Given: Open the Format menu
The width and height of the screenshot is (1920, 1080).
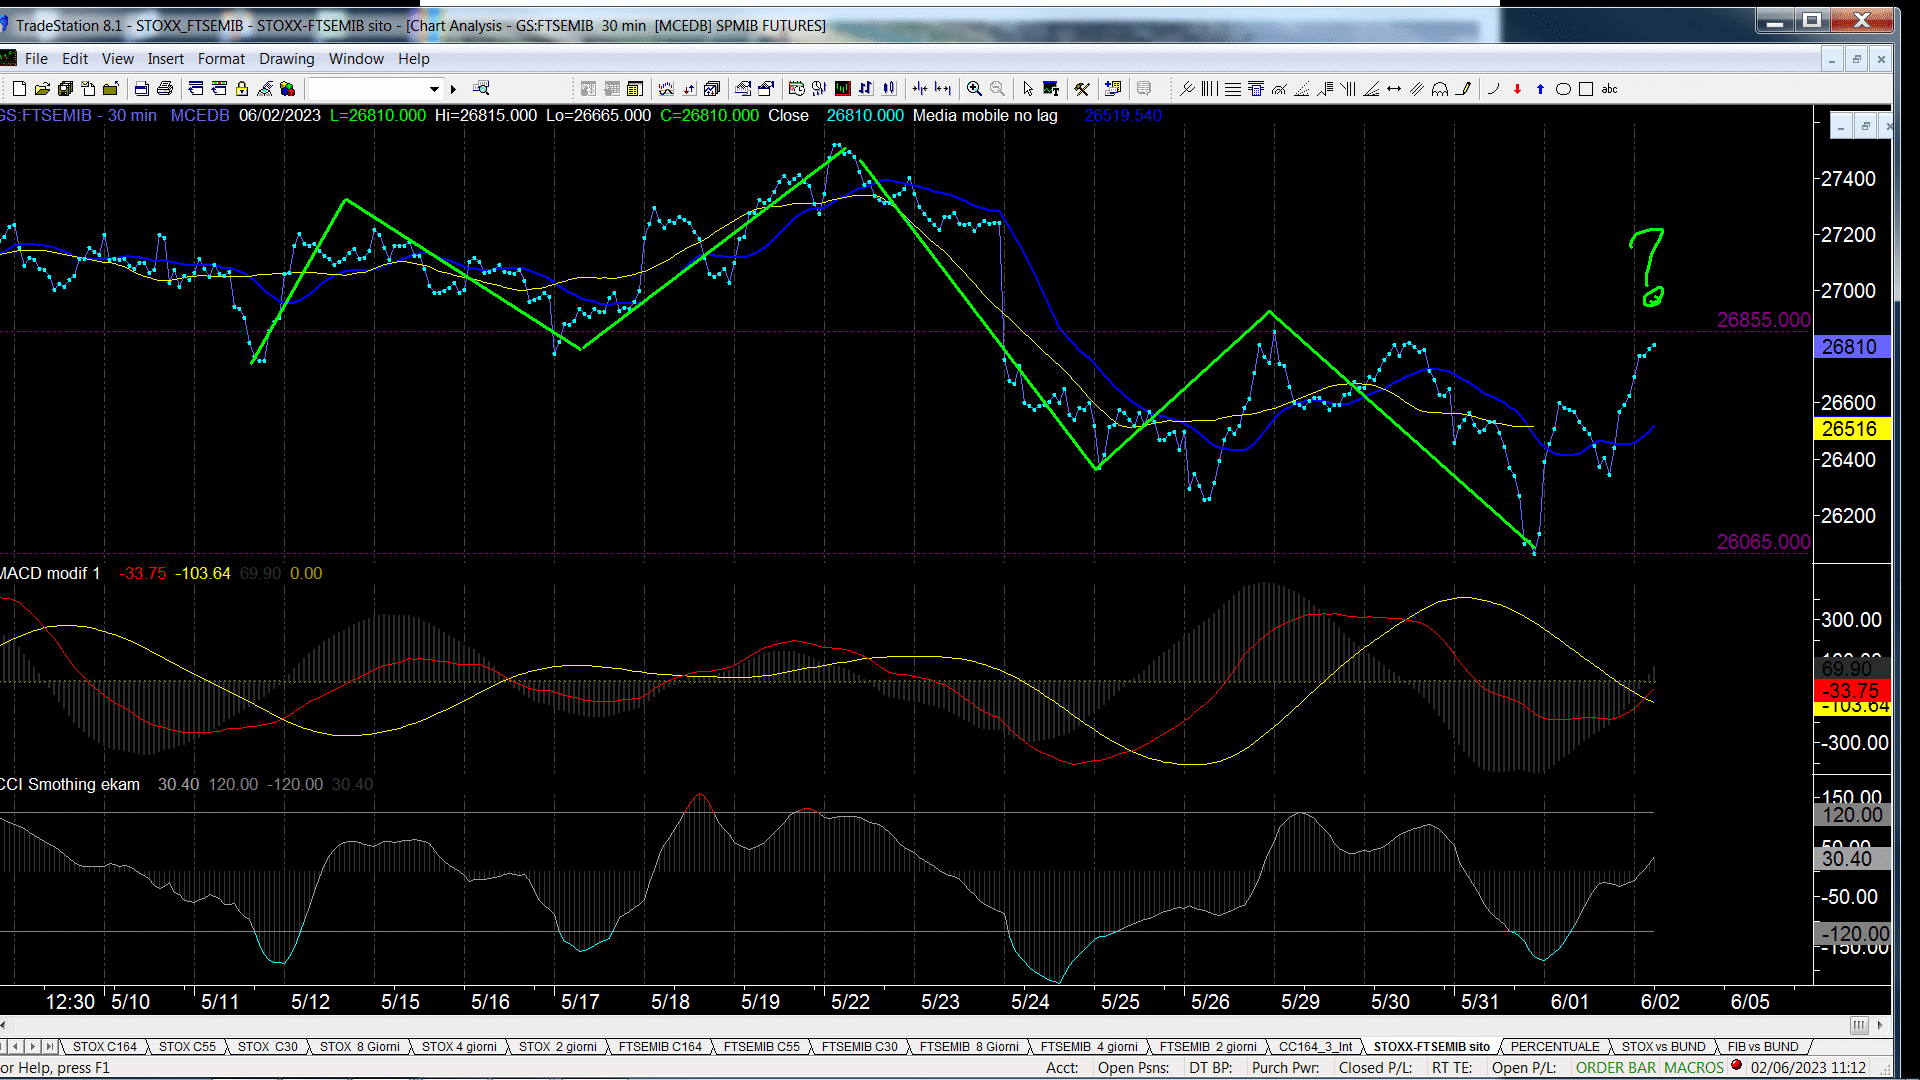Looking at the screenshot, I should click(221, 59).
